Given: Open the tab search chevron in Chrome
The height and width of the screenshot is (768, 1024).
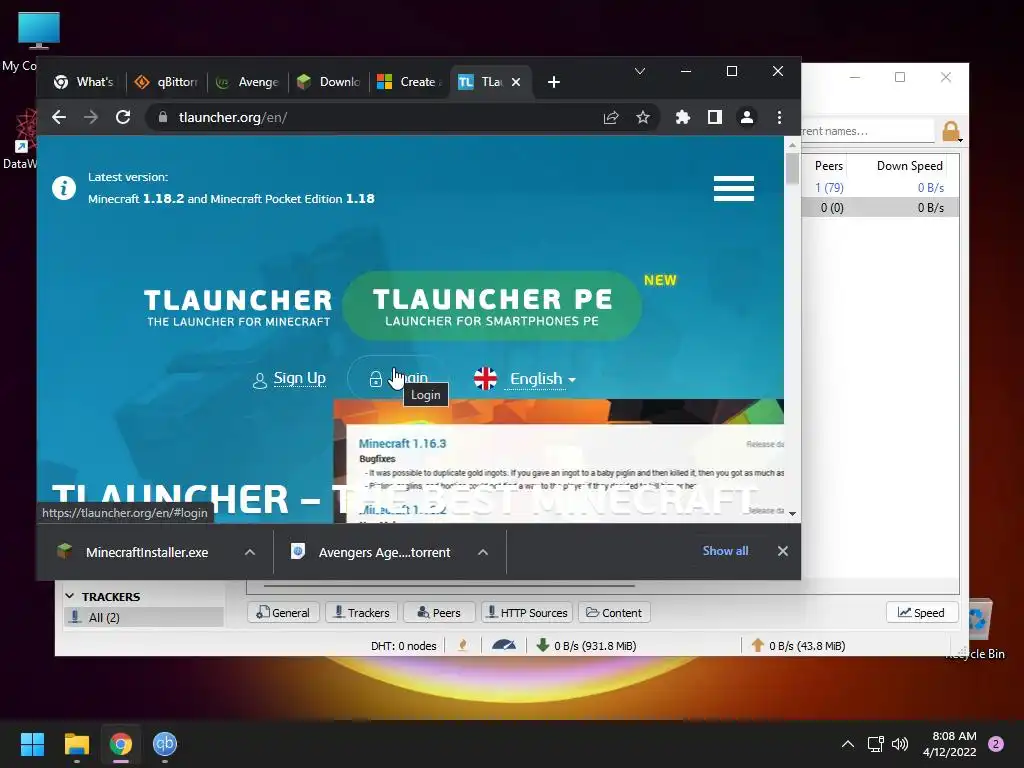Looking at the screenshot, I should [640, 71].
